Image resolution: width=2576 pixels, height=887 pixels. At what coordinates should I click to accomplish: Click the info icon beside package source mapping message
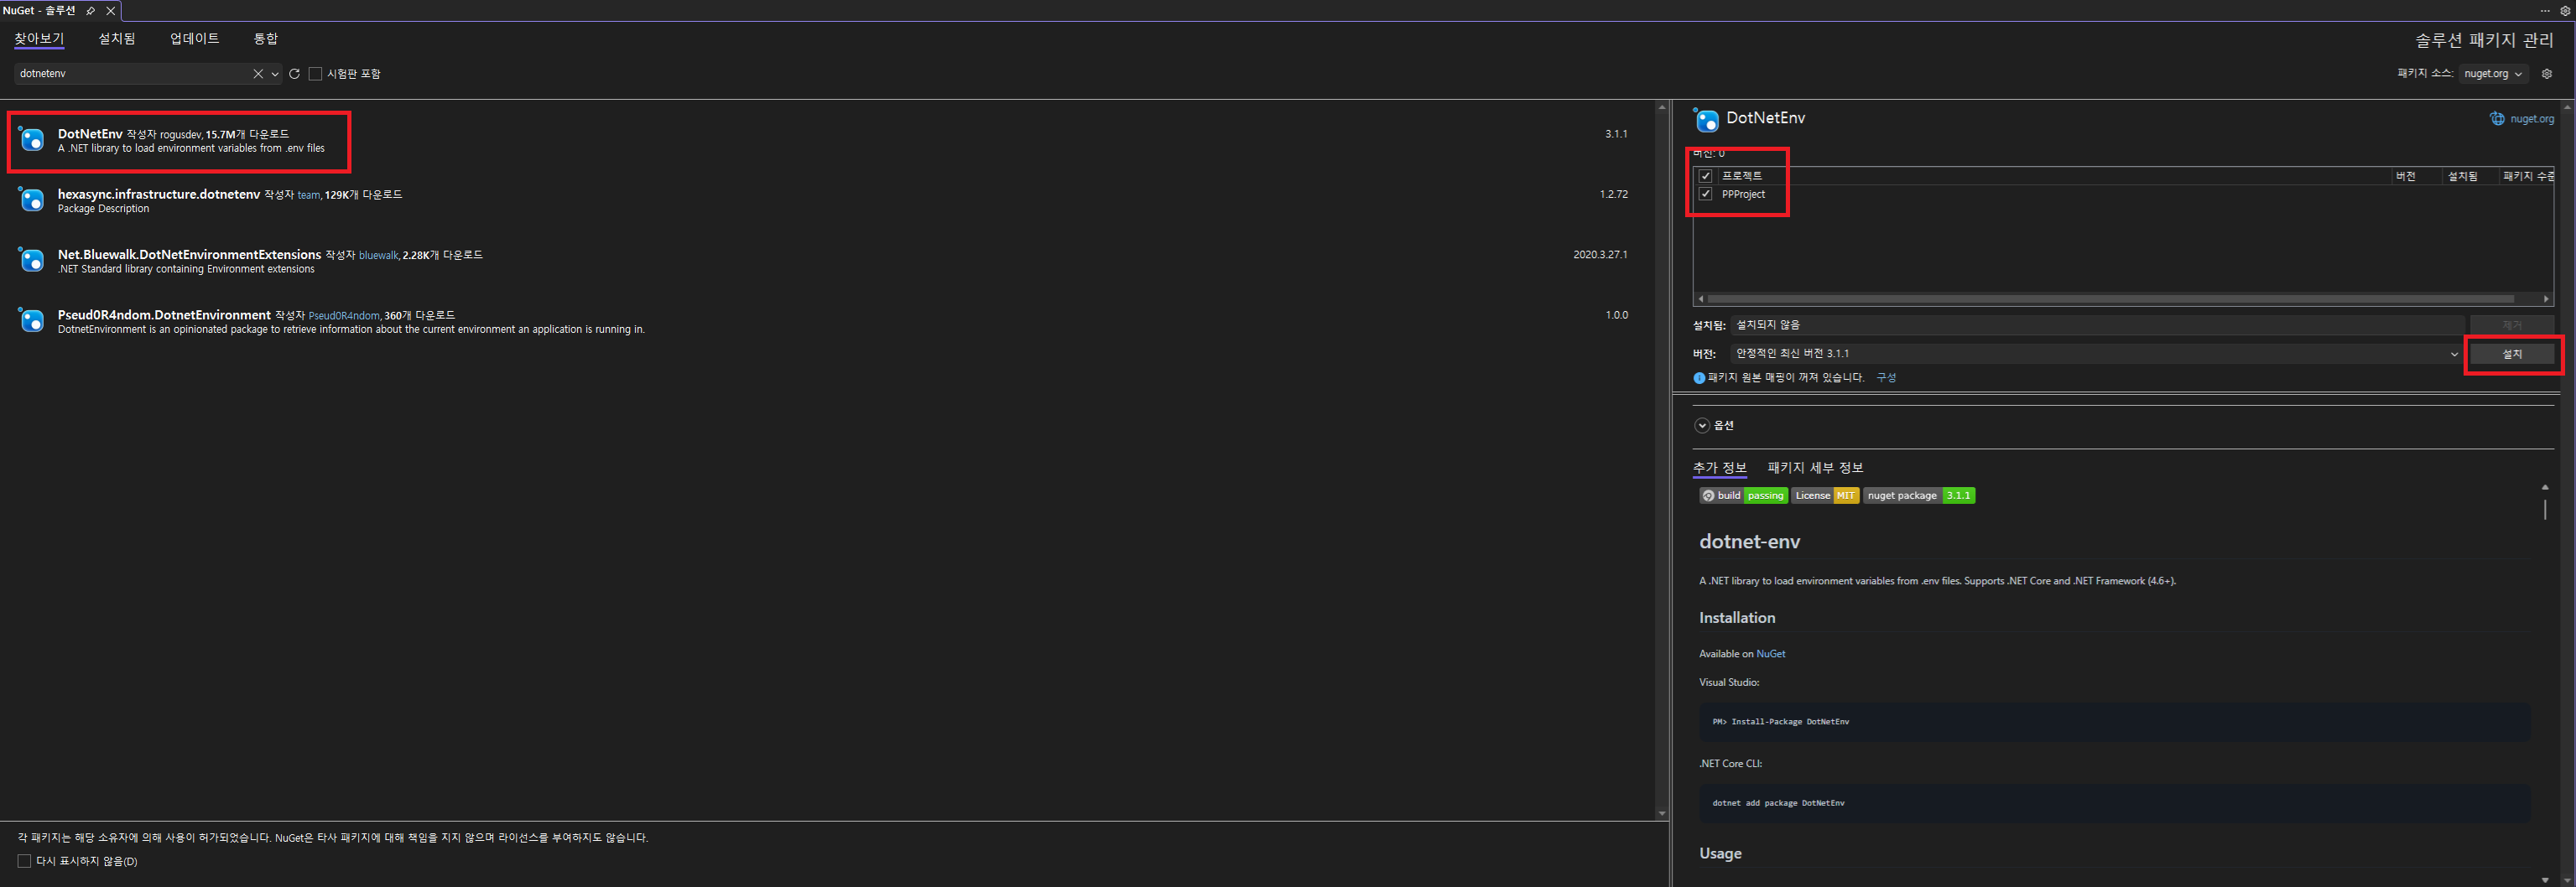coord(1699,378)
